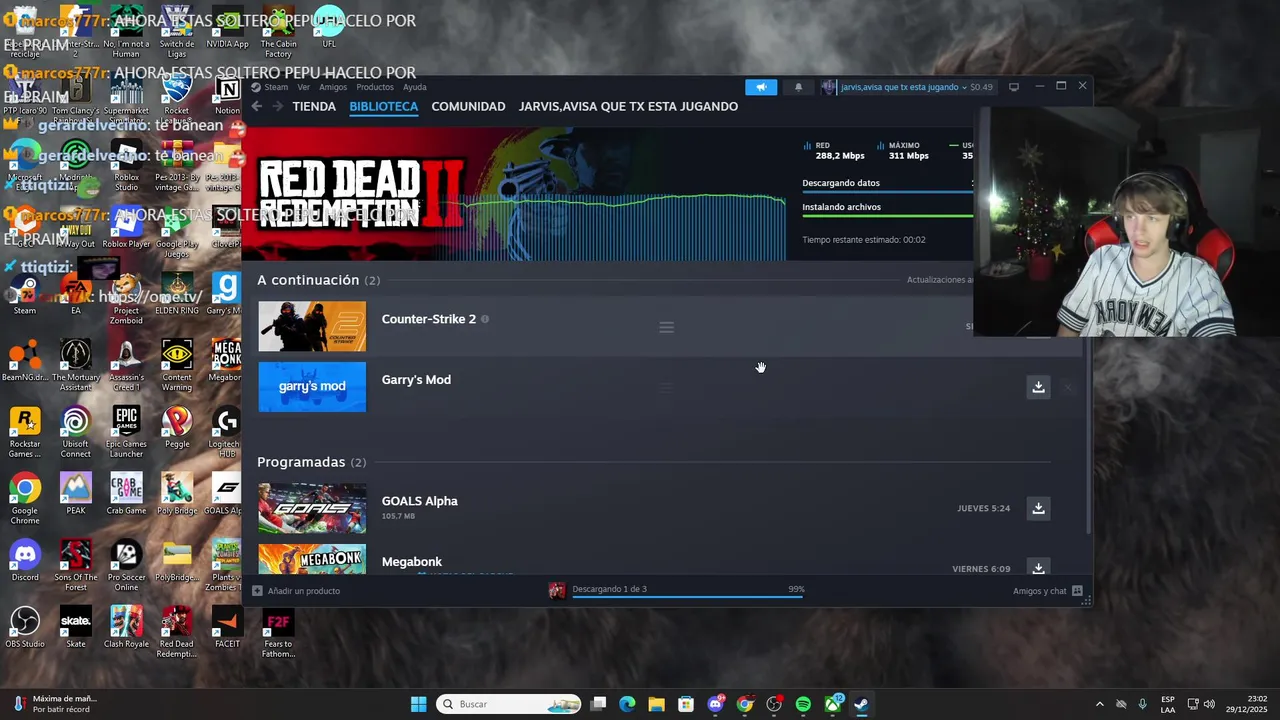
Task: Open The Mortuary Assistant desktop shortcut
Action: [x=75, y=365]
